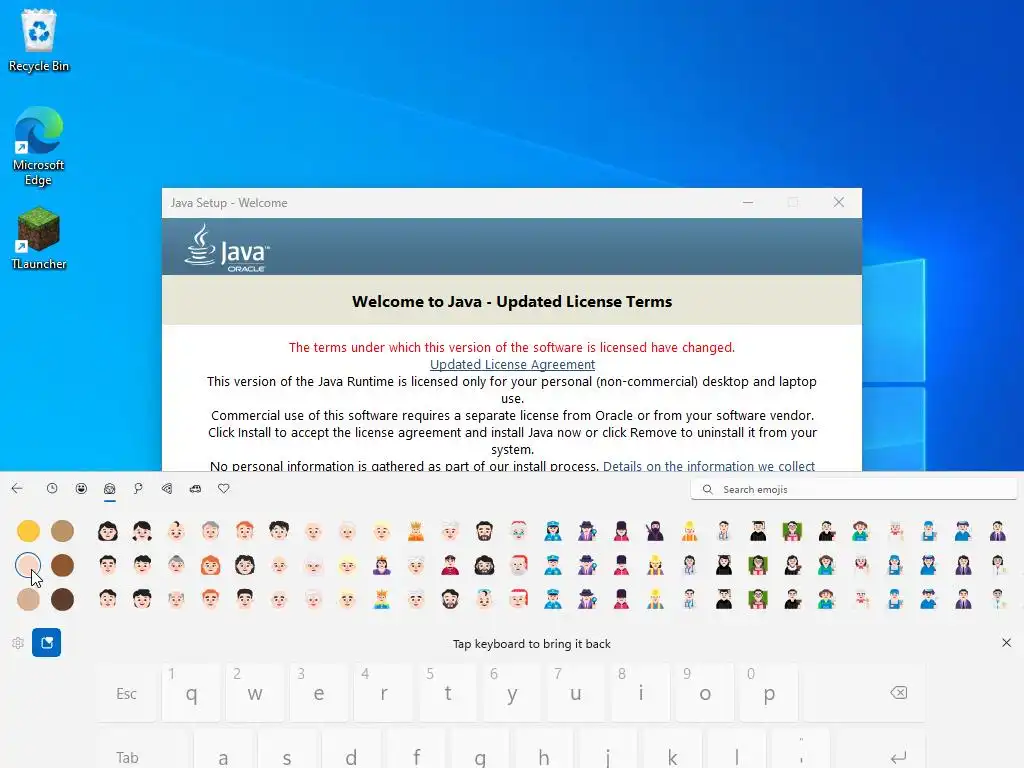
Task: Close the Java Setup window
Action: (839, 202)
